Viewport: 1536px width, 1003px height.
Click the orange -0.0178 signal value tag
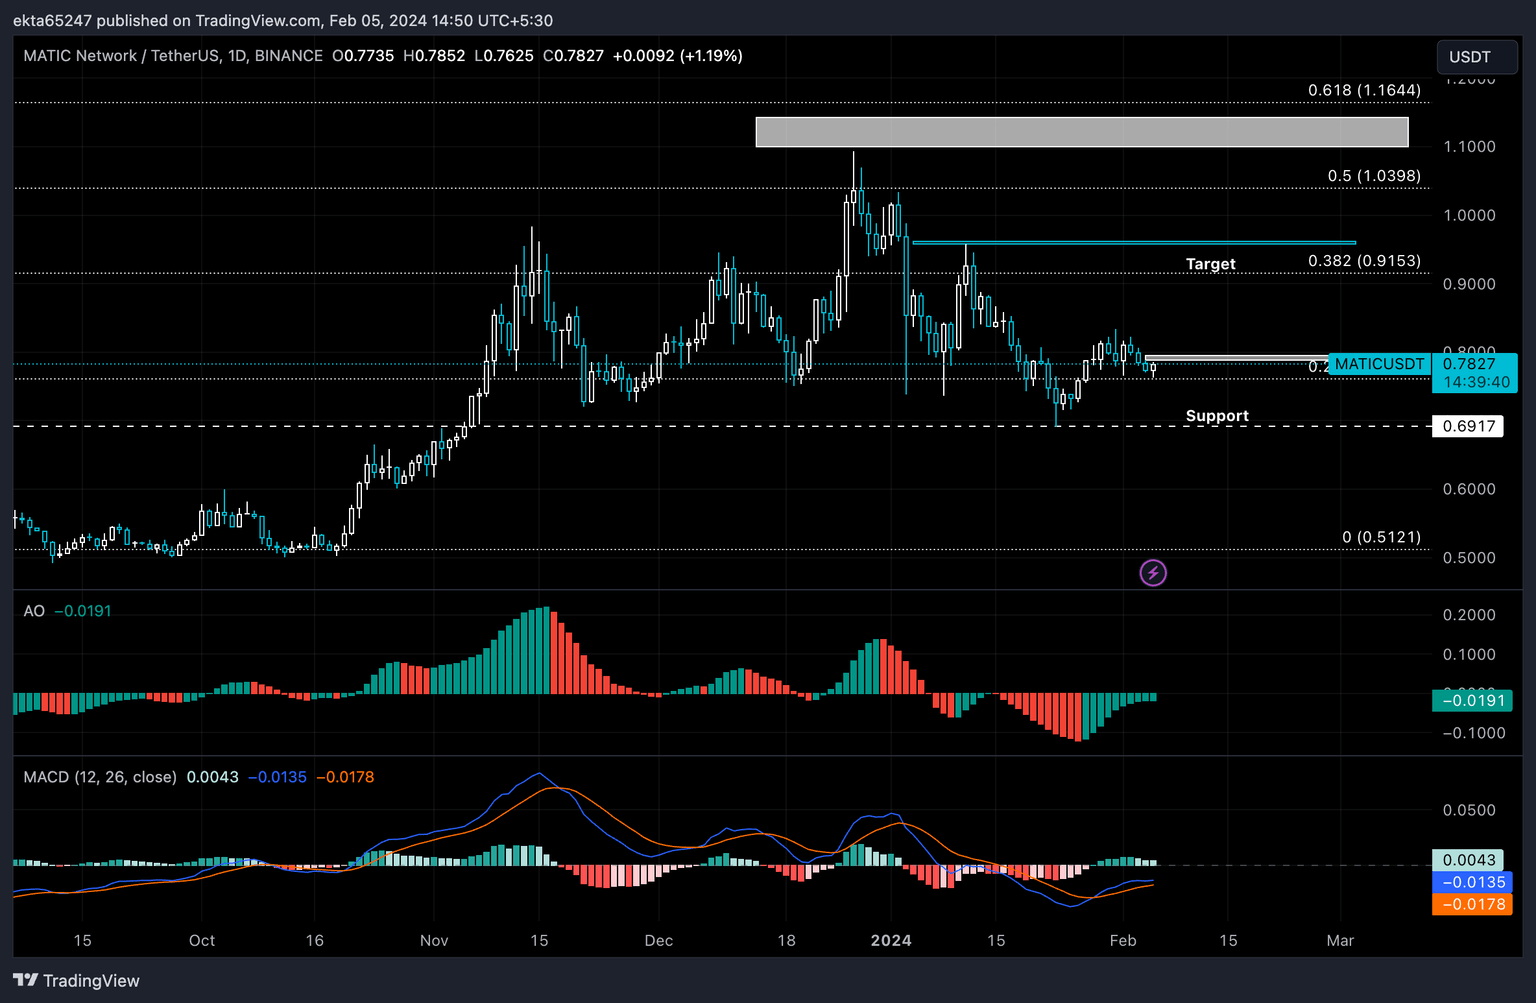pos(1471,904)
